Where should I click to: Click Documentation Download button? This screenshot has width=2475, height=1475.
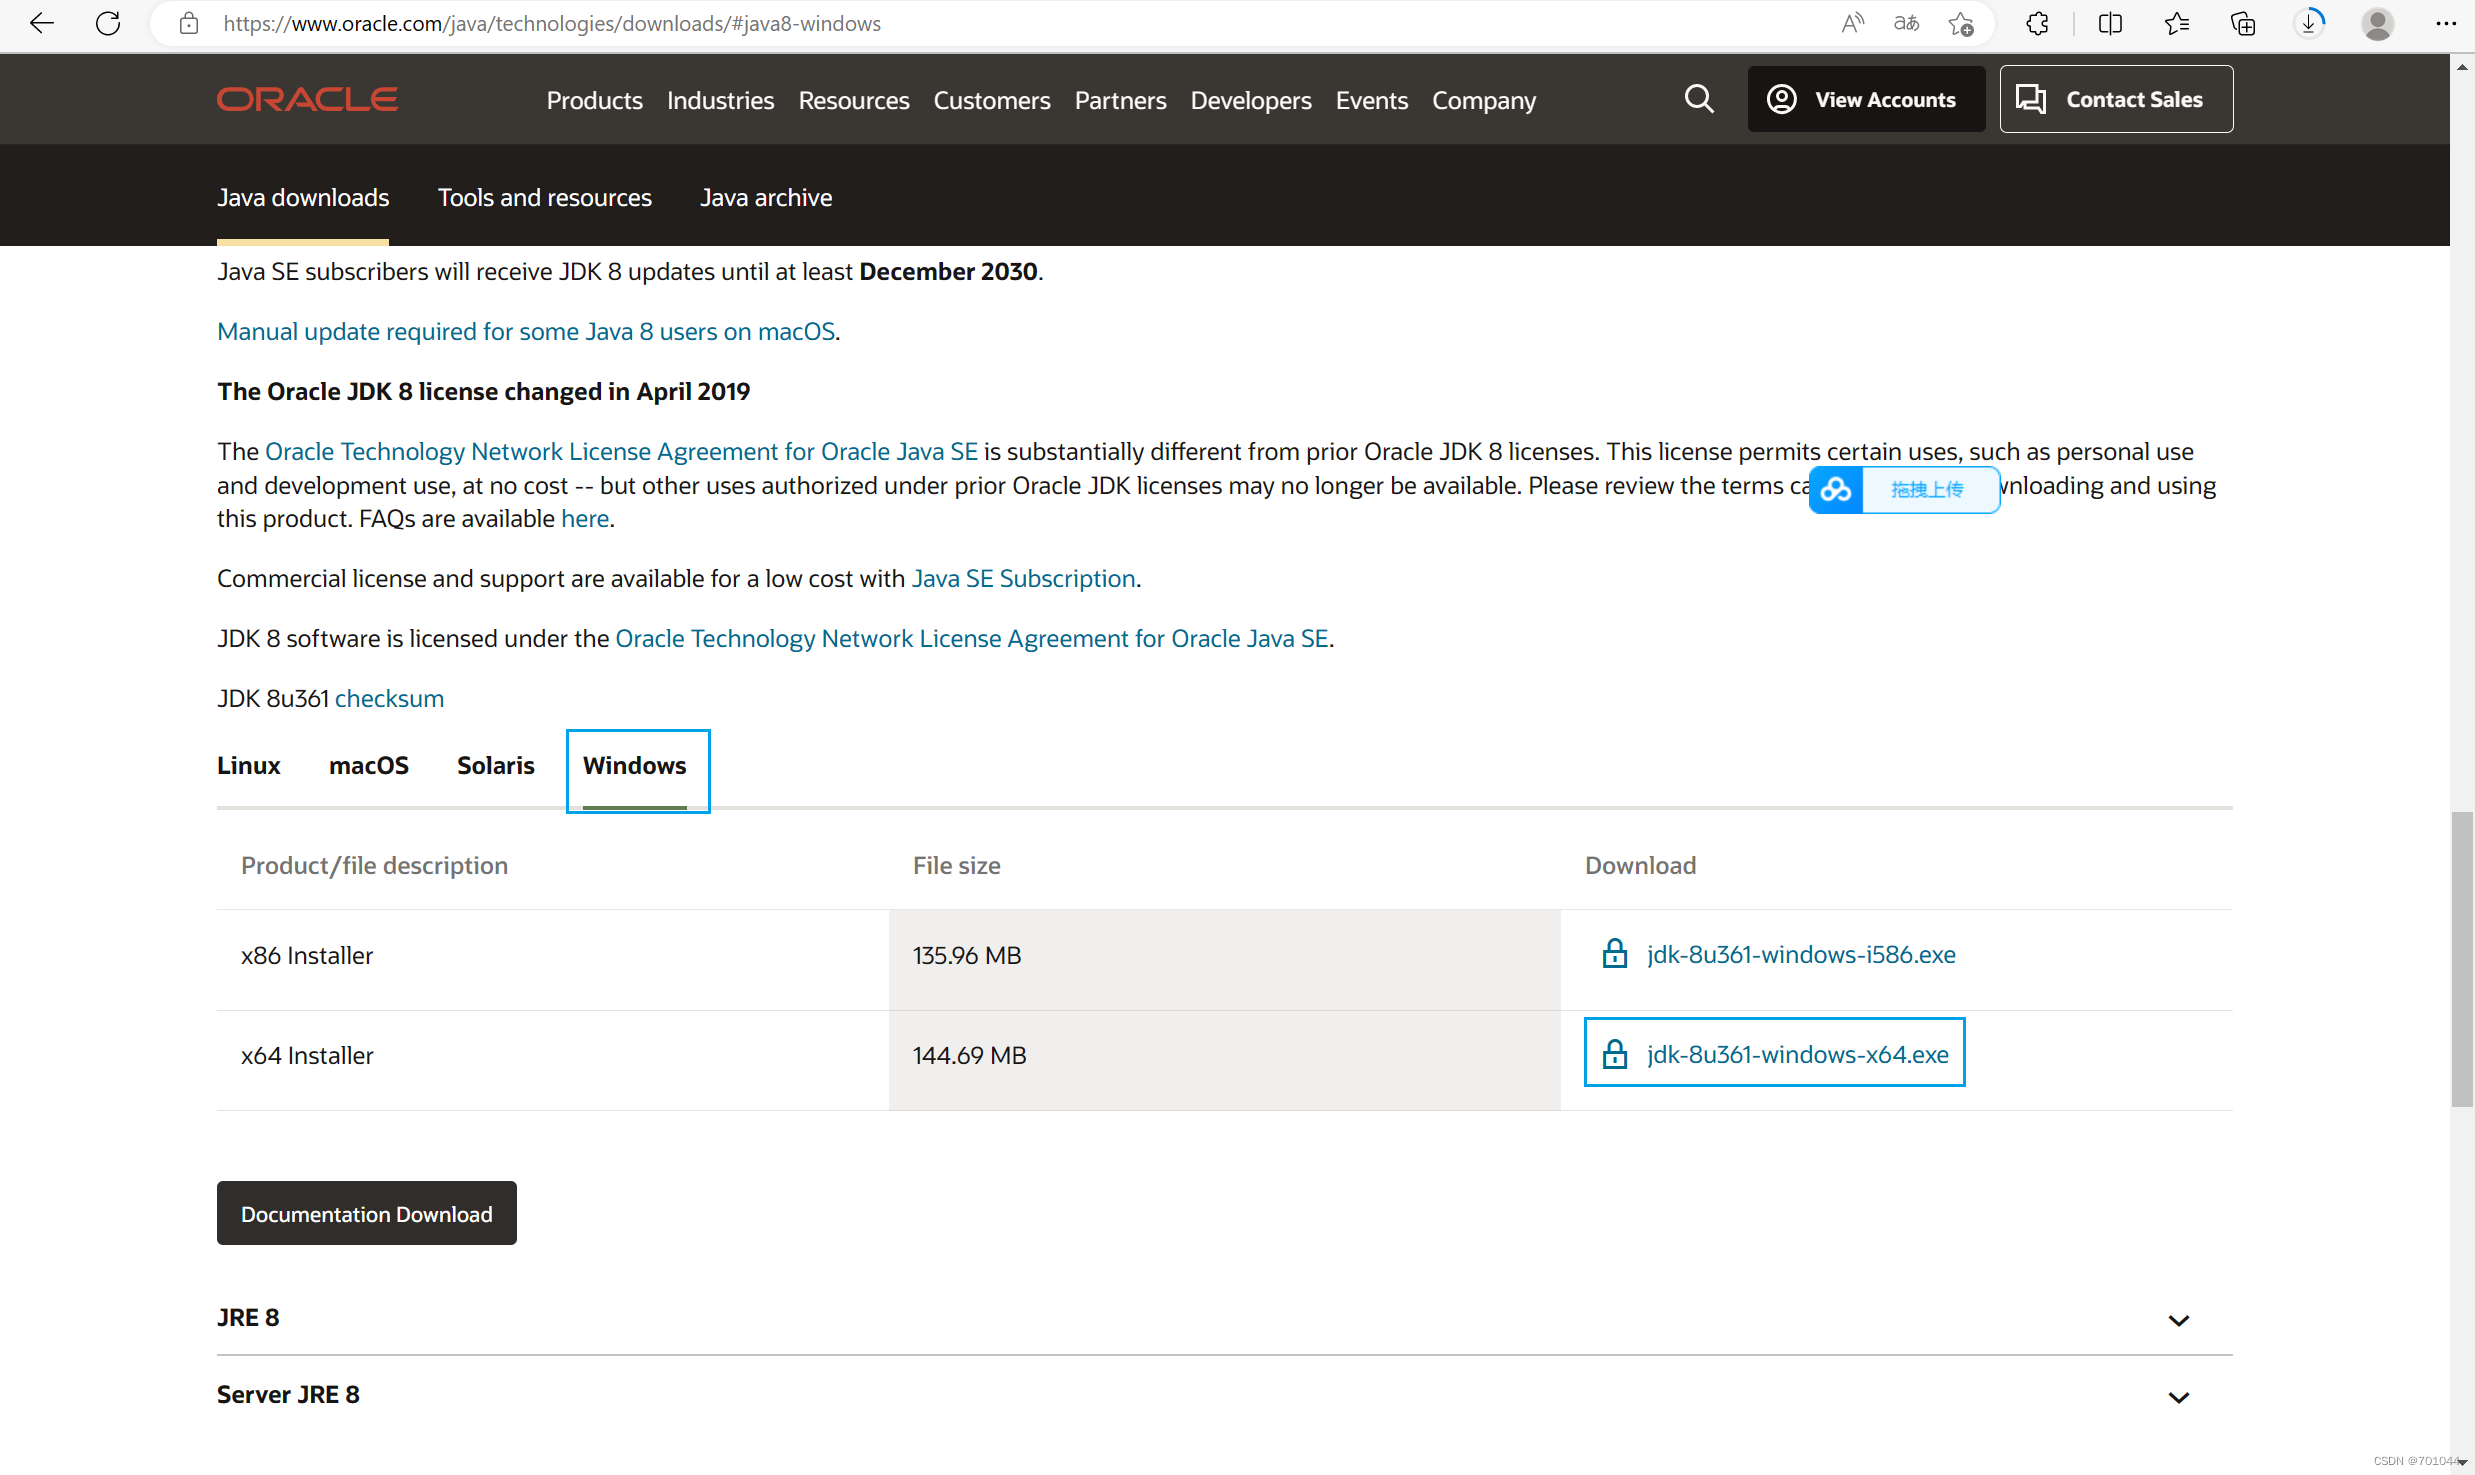coord(366,1213)
